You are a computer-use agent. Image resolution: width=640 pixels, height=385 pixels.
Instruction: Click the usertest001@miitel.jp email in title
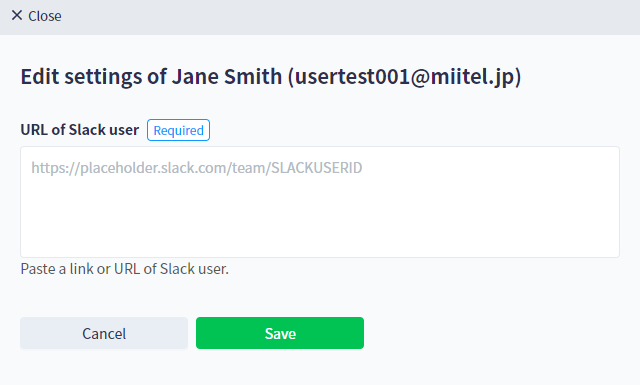tap(404, 77)
